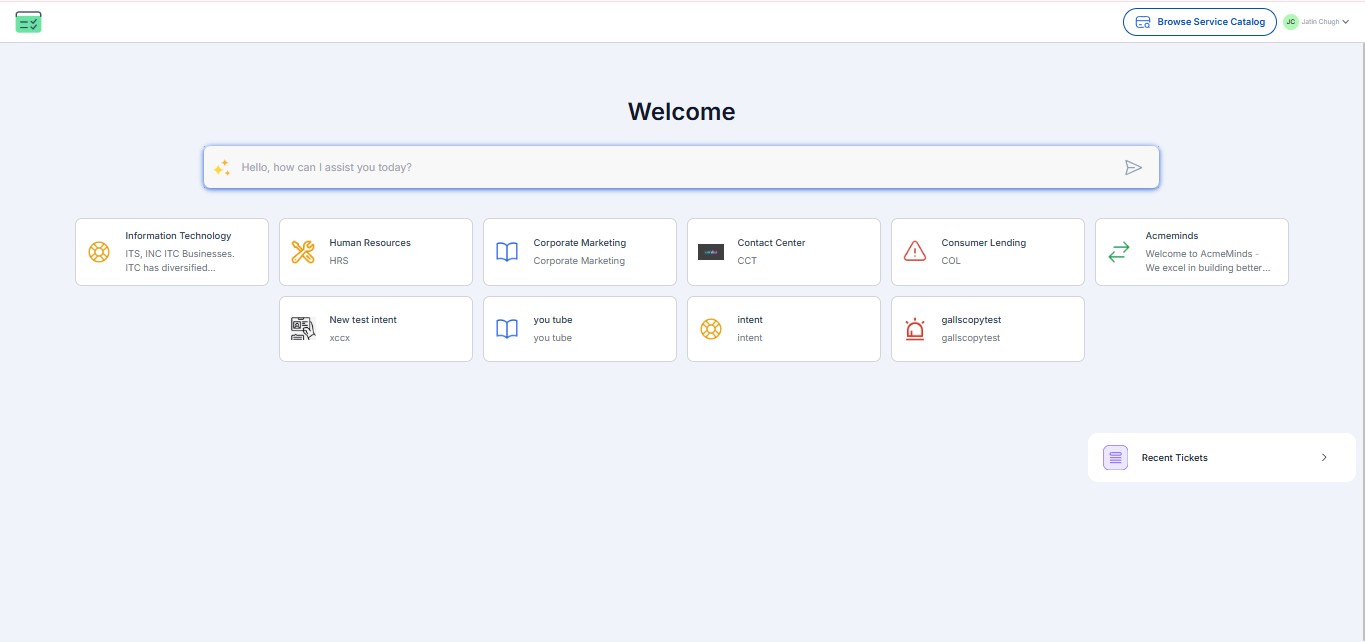The image size is (1365, 642).
Task: Click the red siren icon on gallscopytest
Action: [x=915, y=329]
